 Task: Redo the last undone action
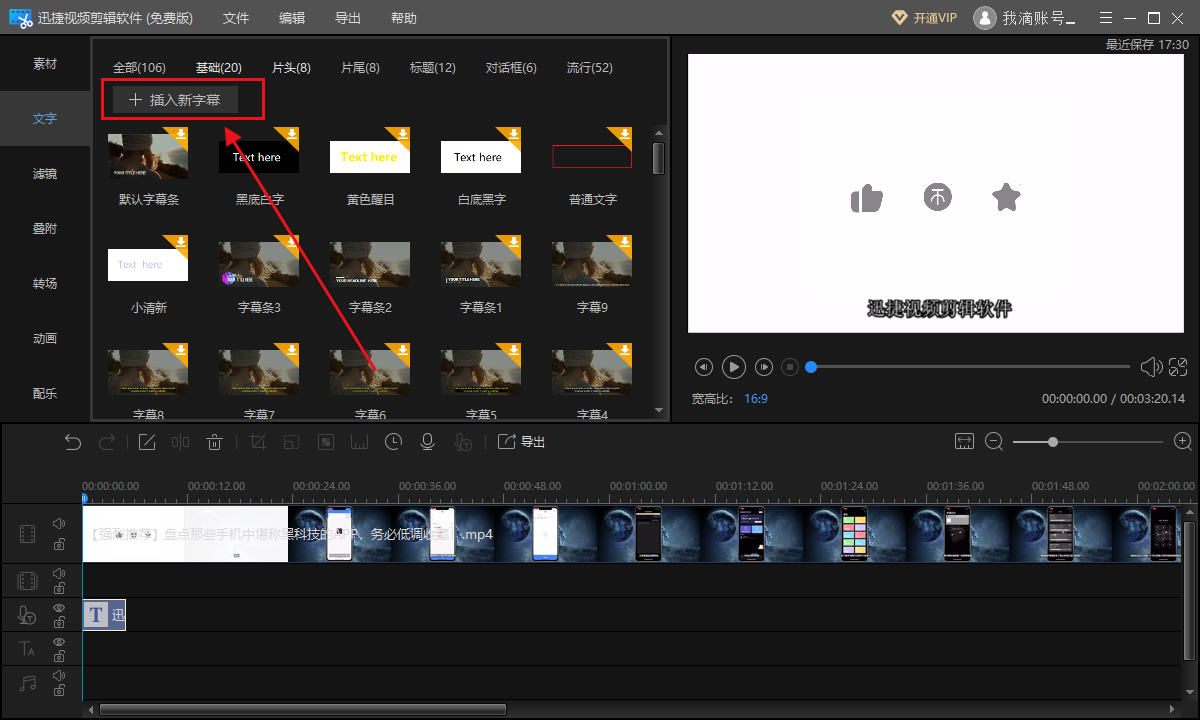(107, 442)
